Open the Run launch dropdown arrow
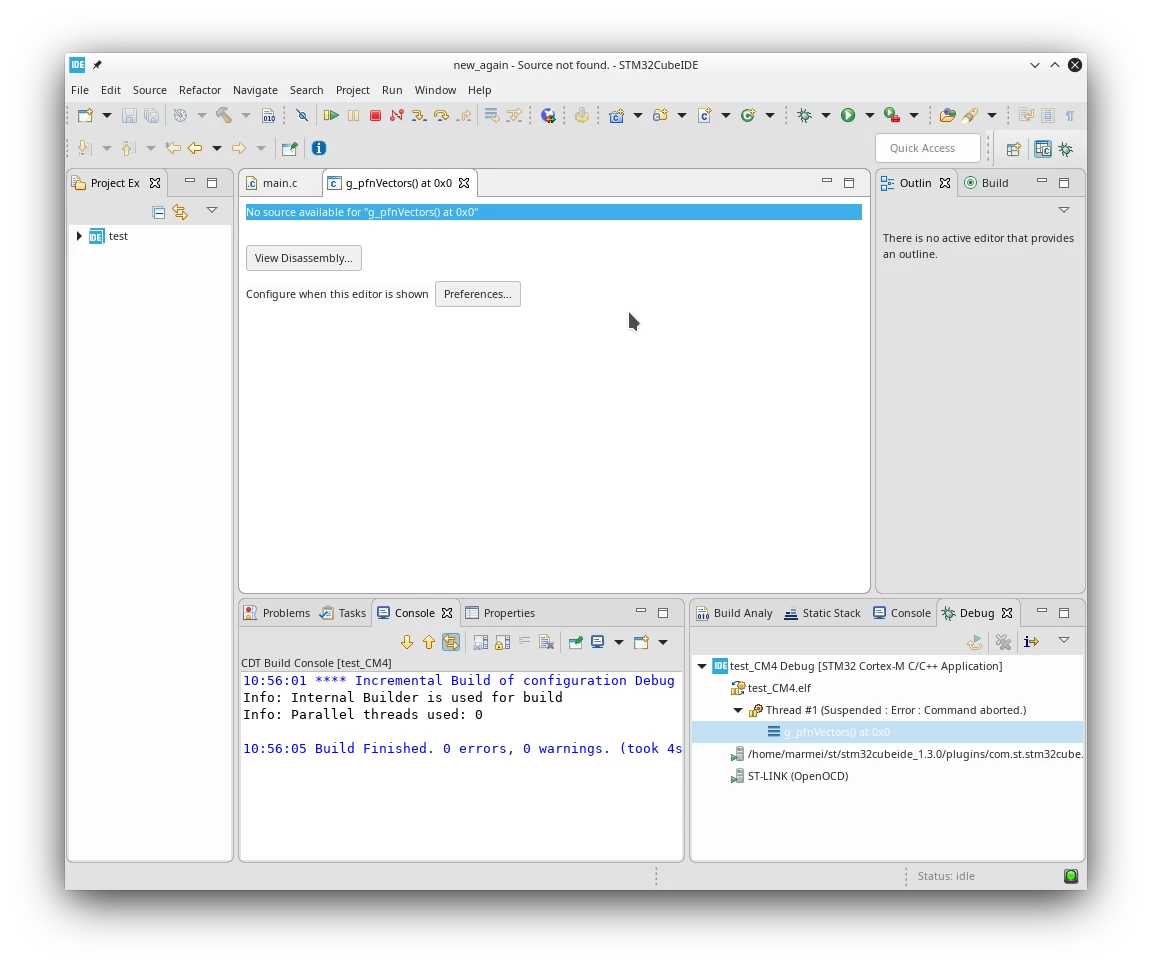 pyautogui.click(x=870, y=115)
